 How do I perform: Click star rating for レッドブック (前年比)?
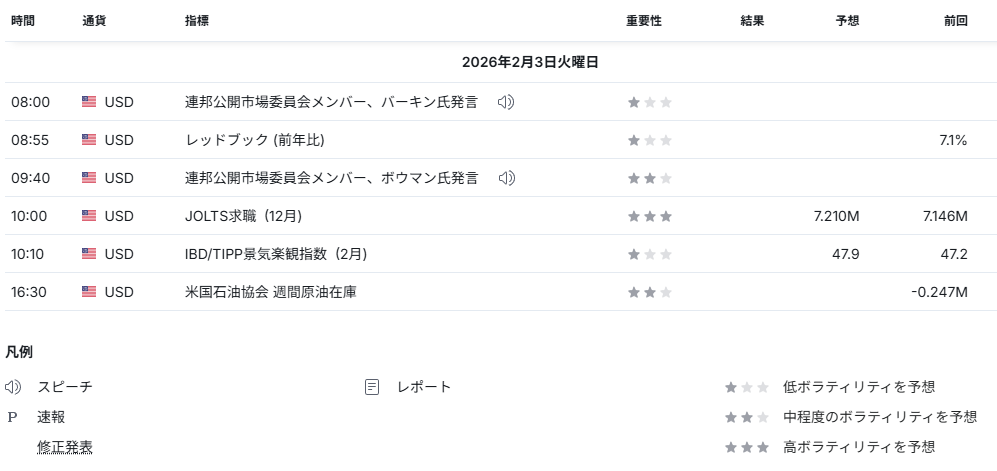coord(649,140)
